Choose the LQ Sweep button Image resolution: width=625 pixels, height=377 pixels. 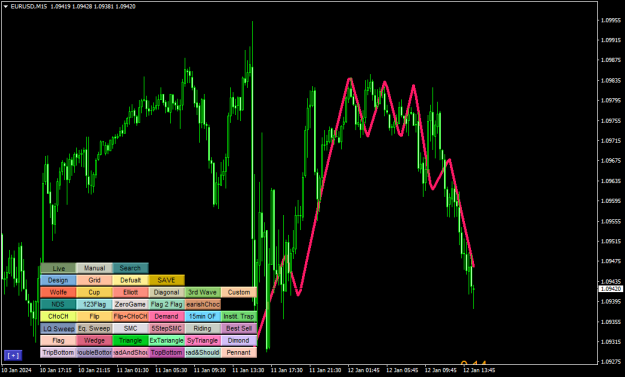click(58, 328)
